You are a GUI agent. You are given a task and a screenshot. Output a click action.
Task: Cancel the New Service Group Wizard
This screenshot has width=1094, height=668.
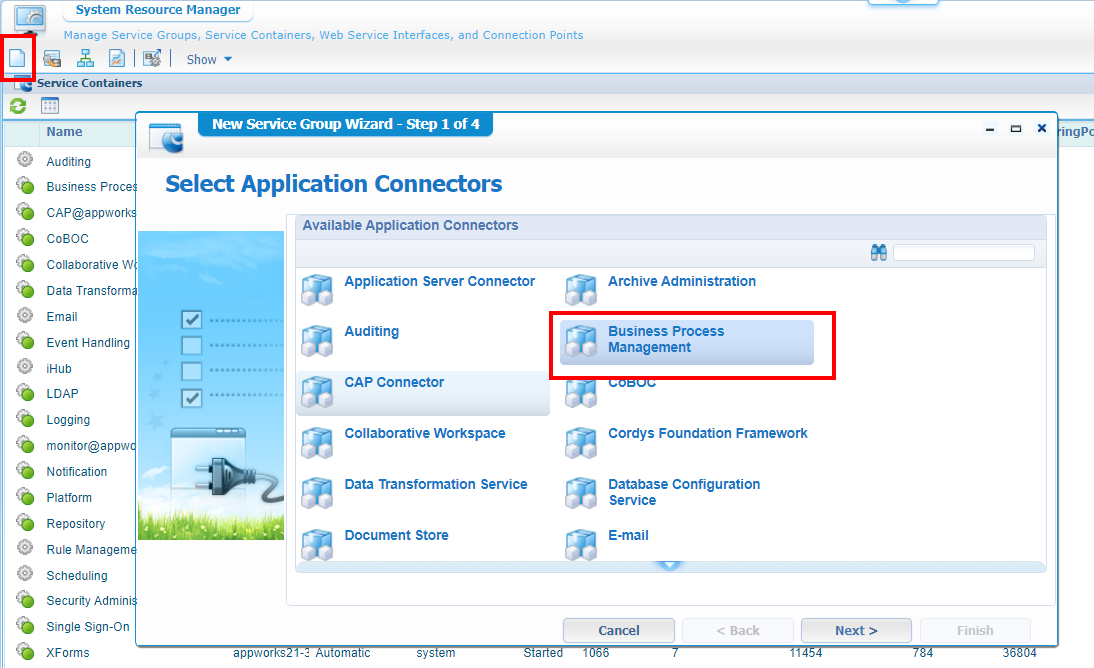619,630
